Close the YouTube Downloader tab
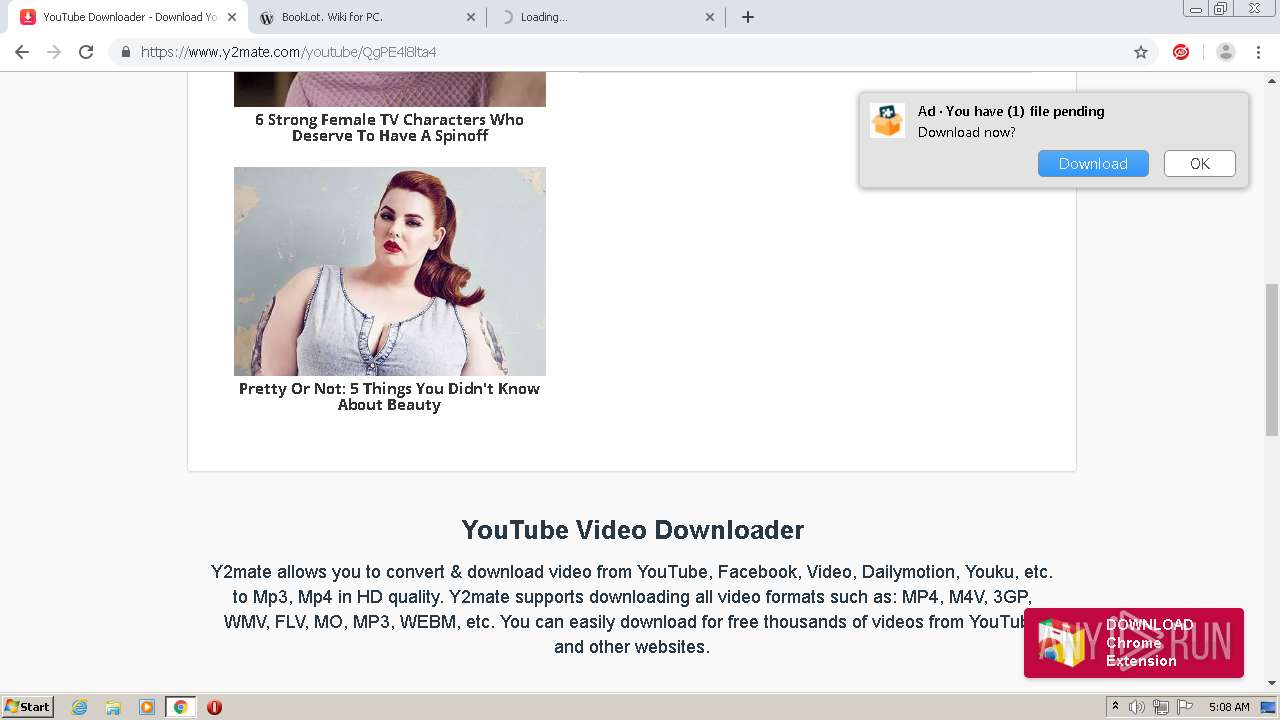 [x=232, y=17]
